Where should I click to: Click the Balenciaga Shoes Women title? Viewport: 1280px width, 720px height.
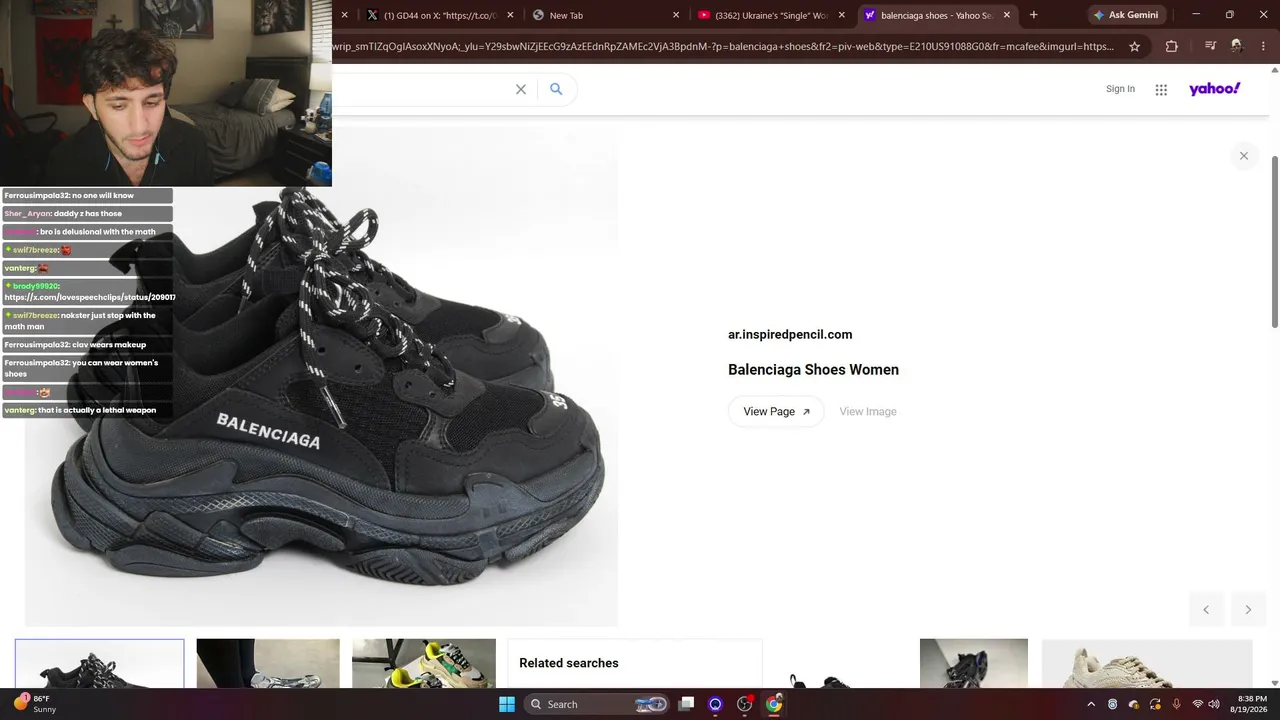[813, 369]
